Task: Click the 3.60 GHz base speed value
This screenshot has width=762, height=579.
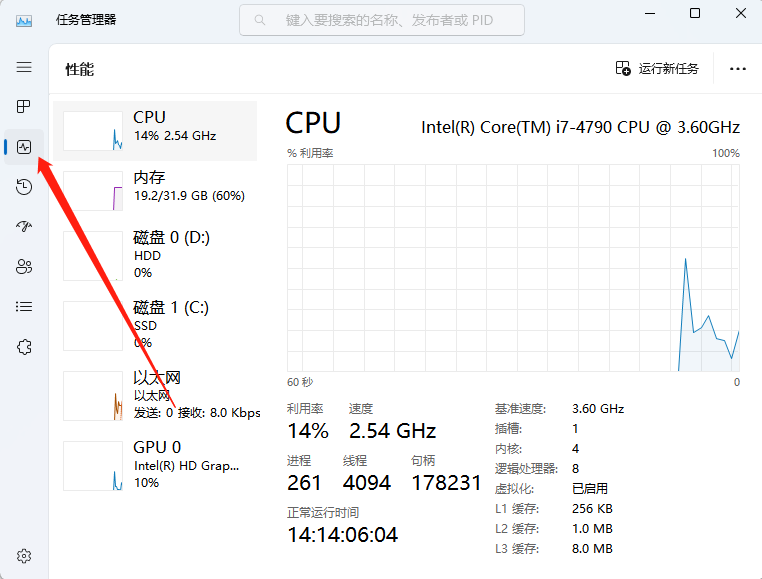Action: [x=598, y=409]
